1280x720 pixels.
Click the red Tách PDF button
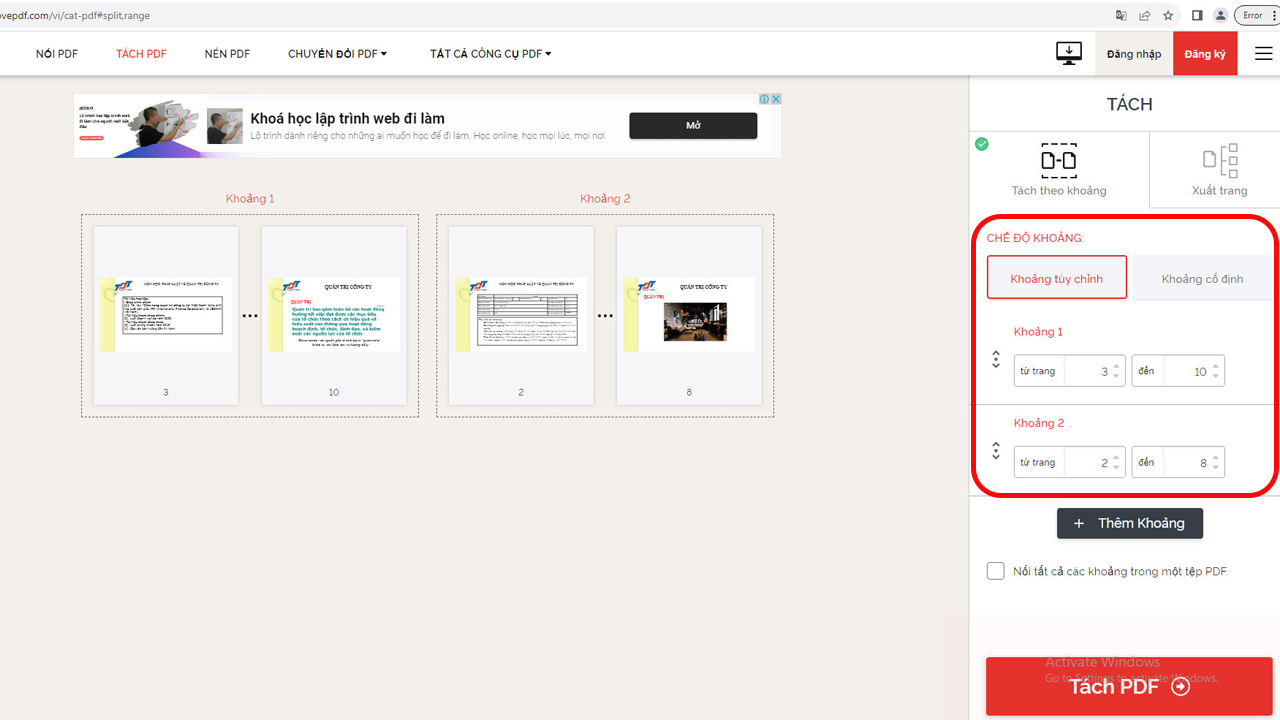[1128, 686]
